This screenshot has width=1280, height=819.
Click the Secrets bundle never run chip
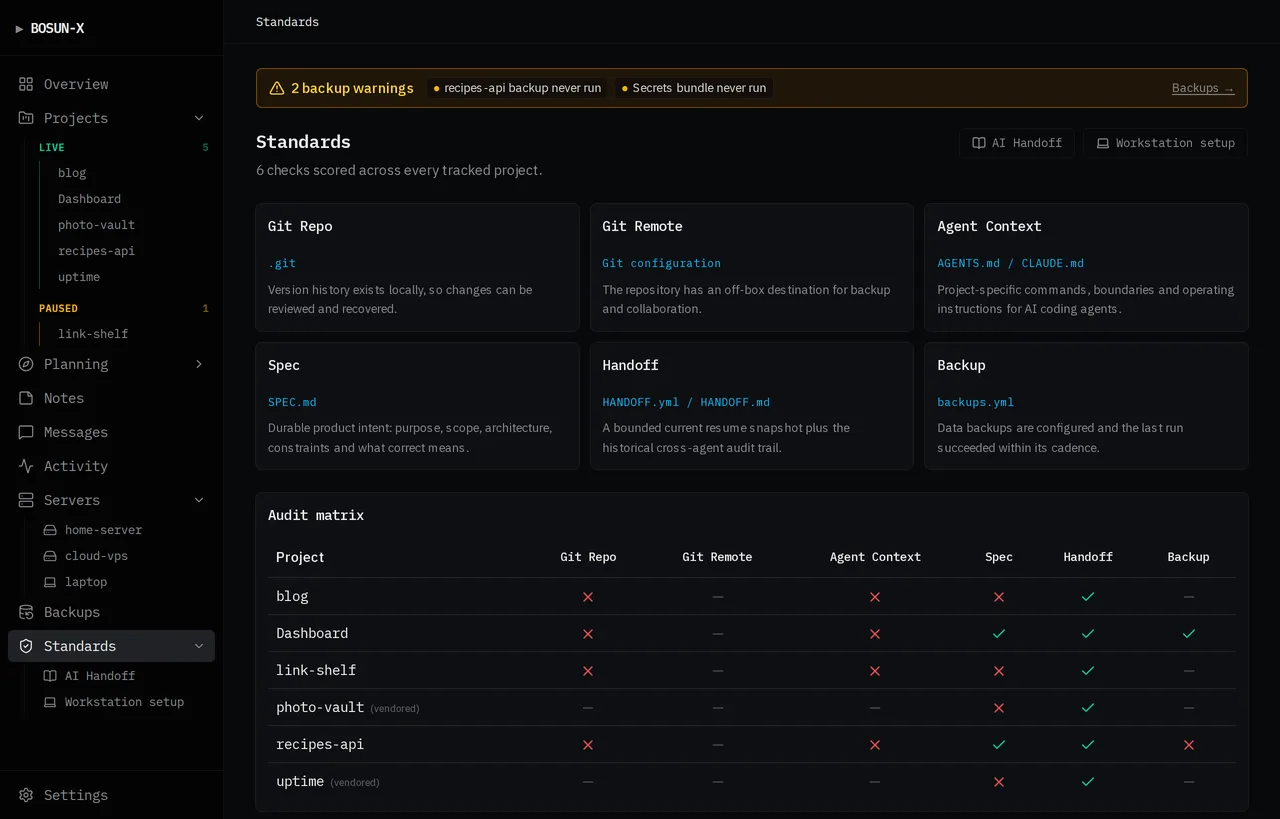coord(694,88)
